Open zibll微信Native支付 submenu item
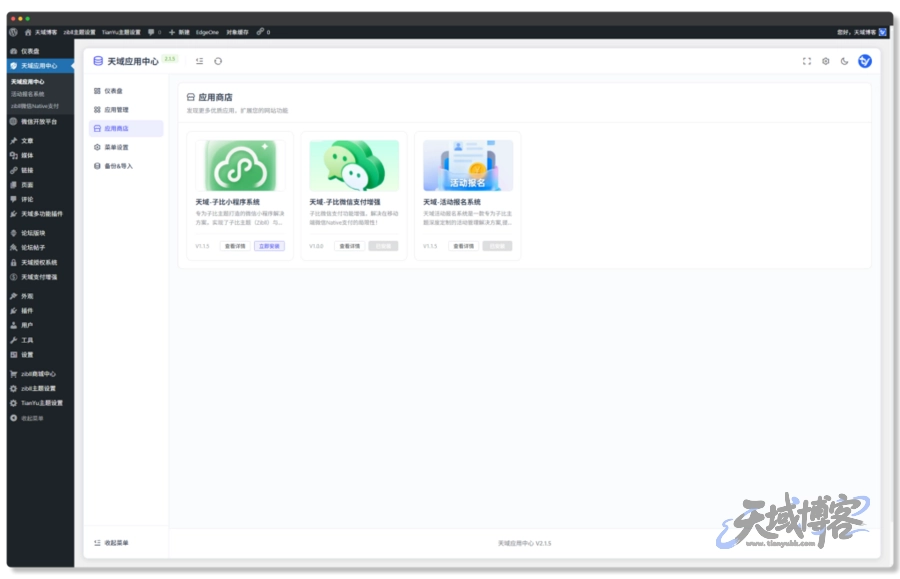The width and height of the screenshot is (900, 579). 34,106
